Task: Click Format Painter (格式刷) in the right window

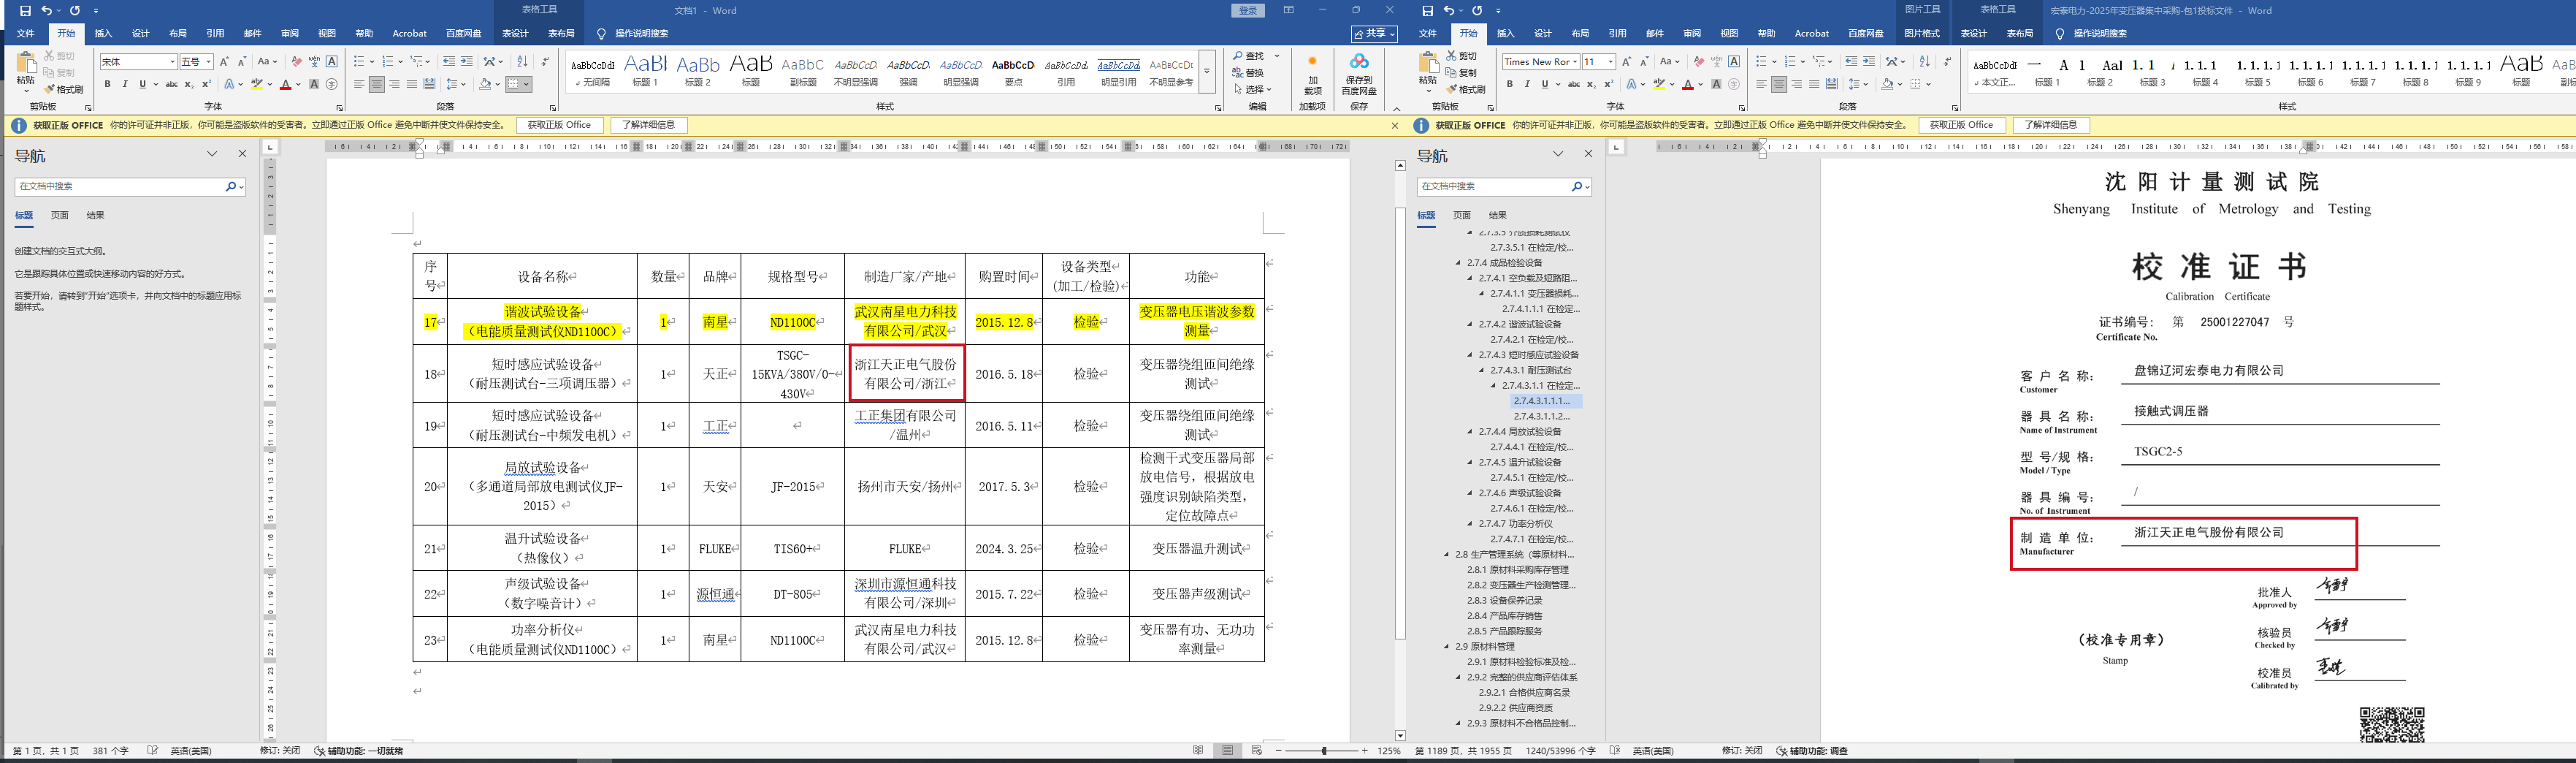Action: point(1471,89)
